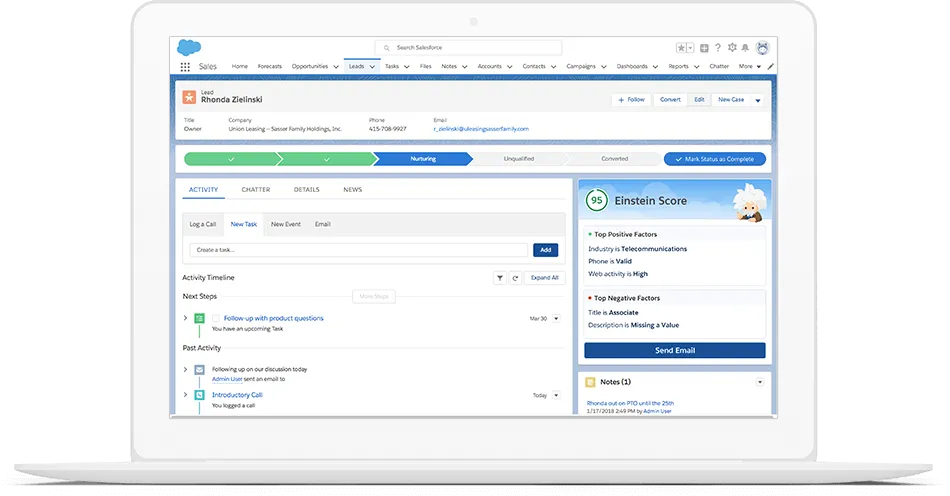Open the Files nav item

click(426, 67)
